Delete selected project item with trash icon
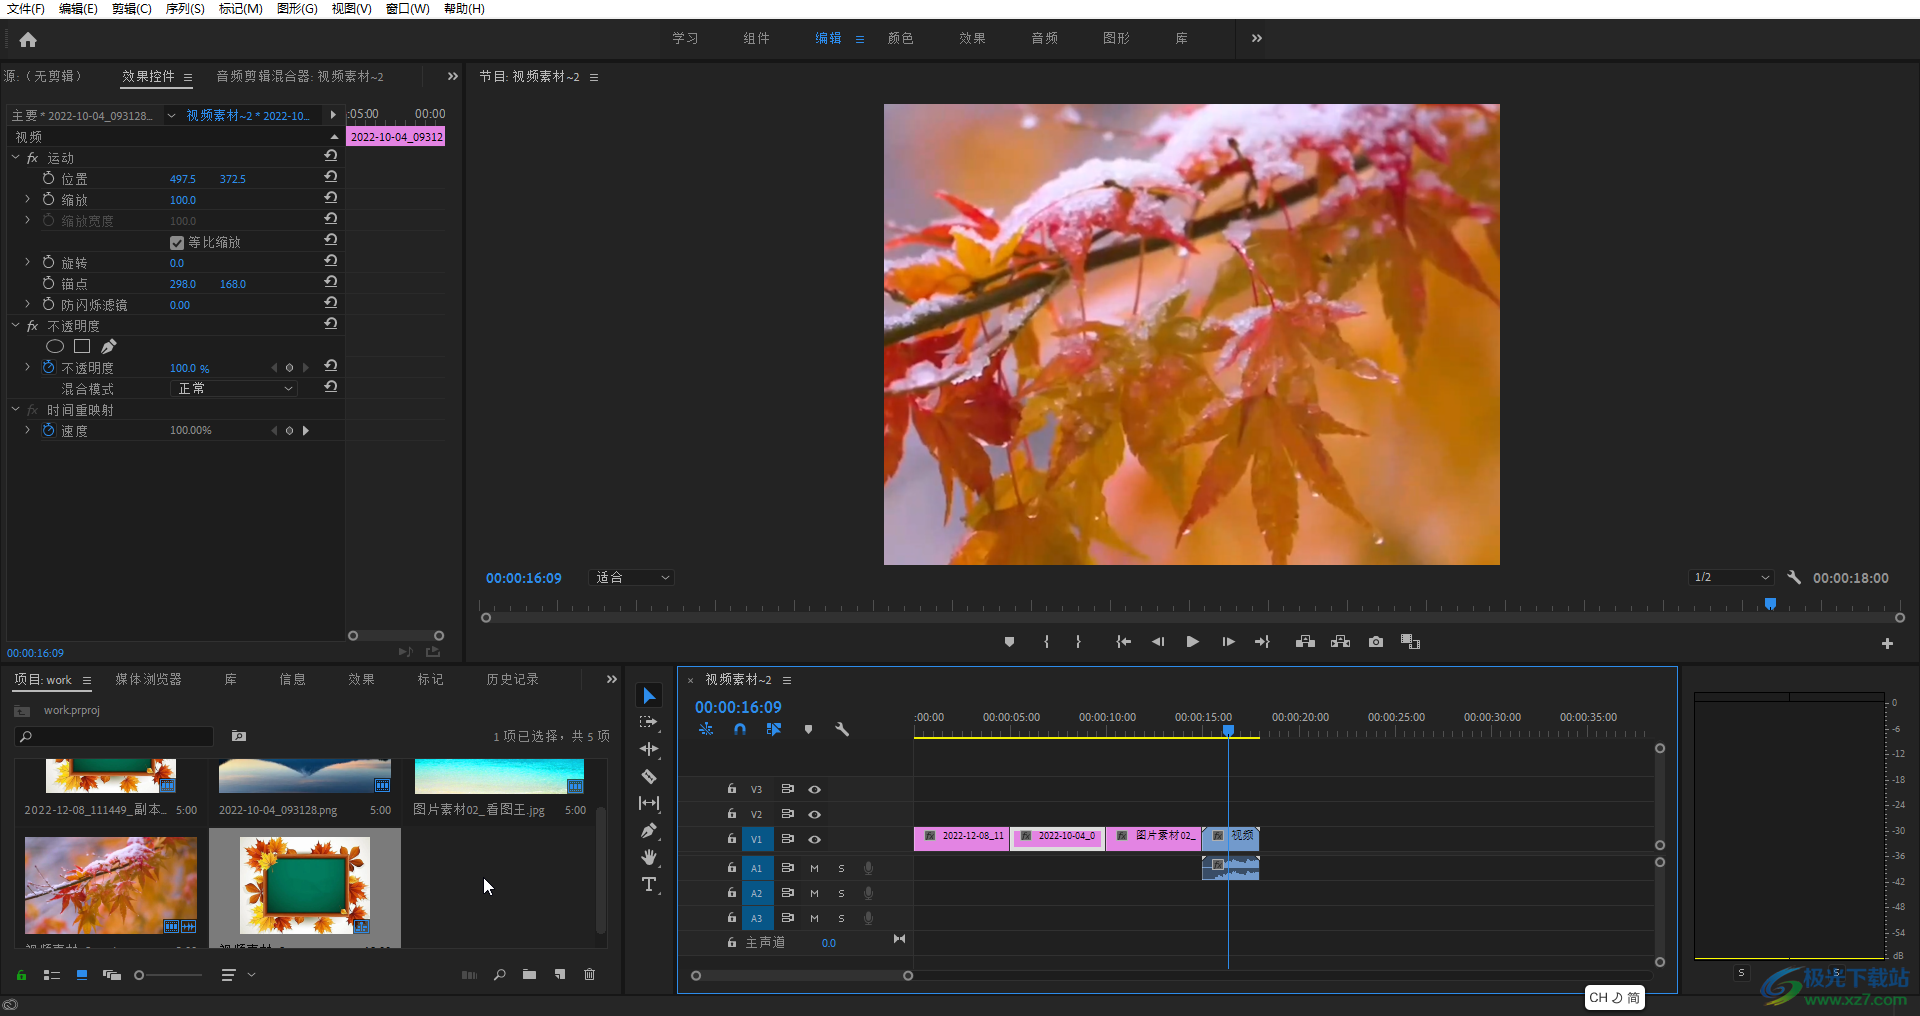 pyautogui.click(x=589, y=975)
